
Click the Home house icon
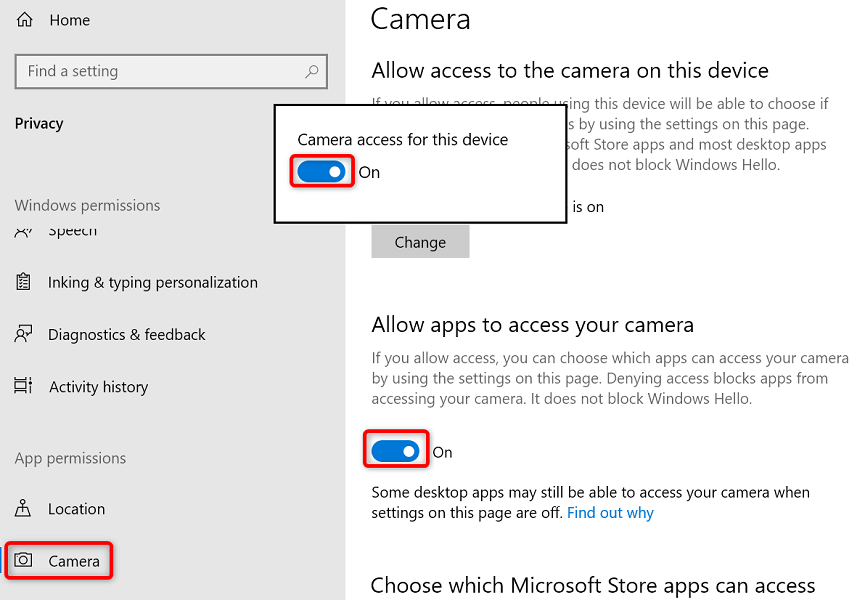(x=24, y=20)
